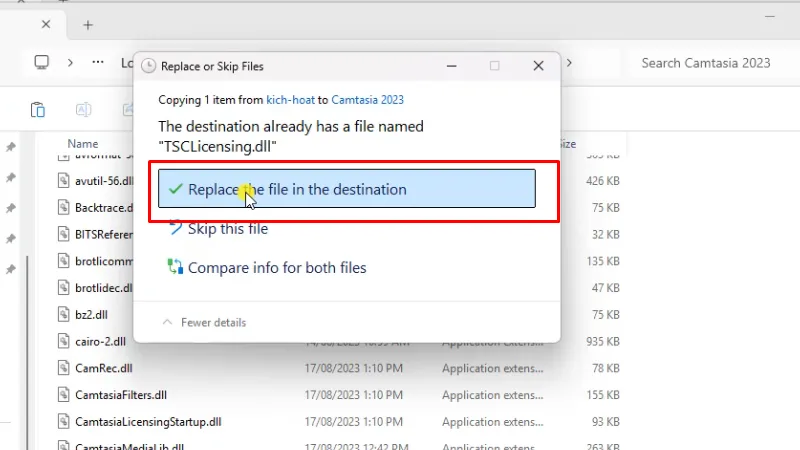Select Compare info for both files
Screen dimensions: 800x450
click(276, 268)
